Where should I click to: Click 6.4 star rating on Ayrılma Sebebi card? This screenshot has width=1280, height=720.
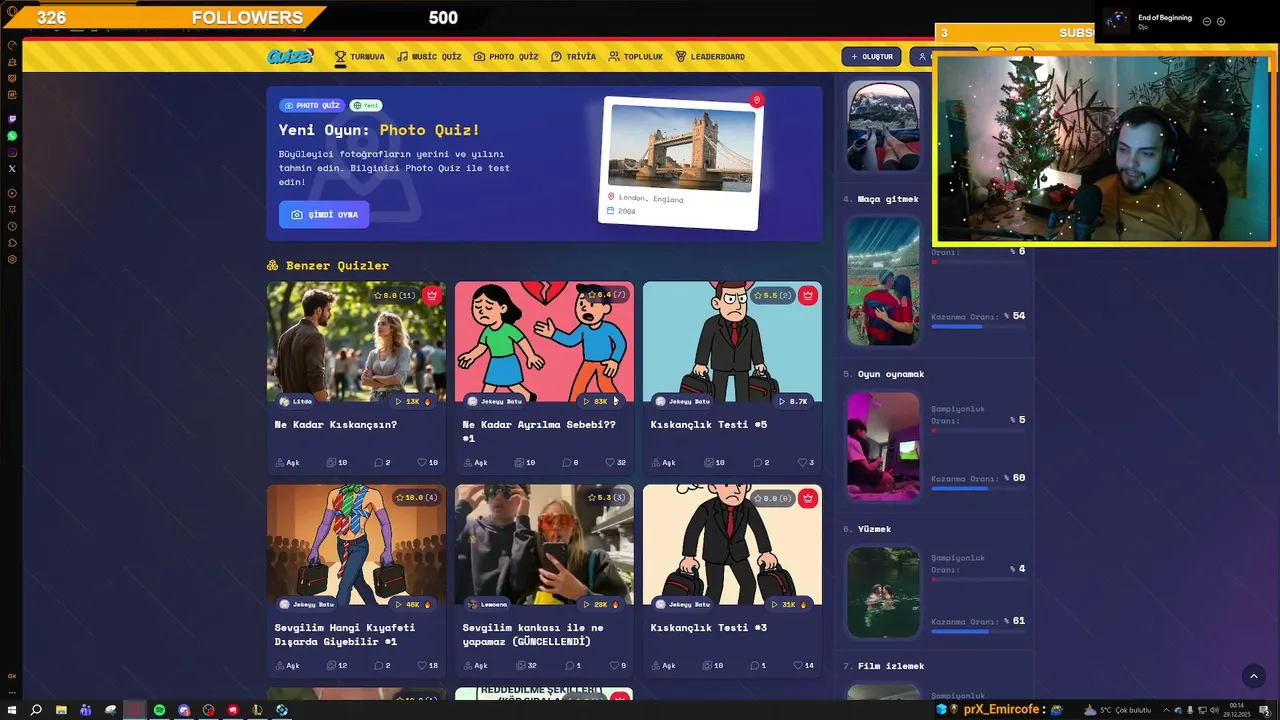[606, 295]
